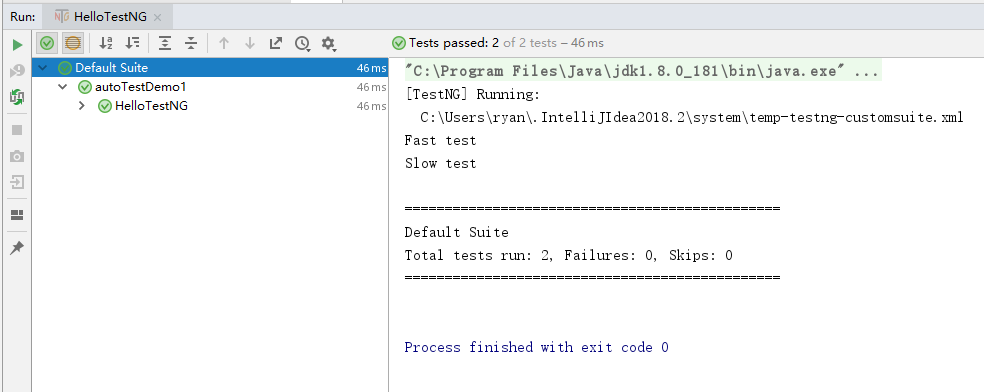Toggle Show Ignored tests filter
This screenshot has height=392, width=984.
click(x=73, y=43)
